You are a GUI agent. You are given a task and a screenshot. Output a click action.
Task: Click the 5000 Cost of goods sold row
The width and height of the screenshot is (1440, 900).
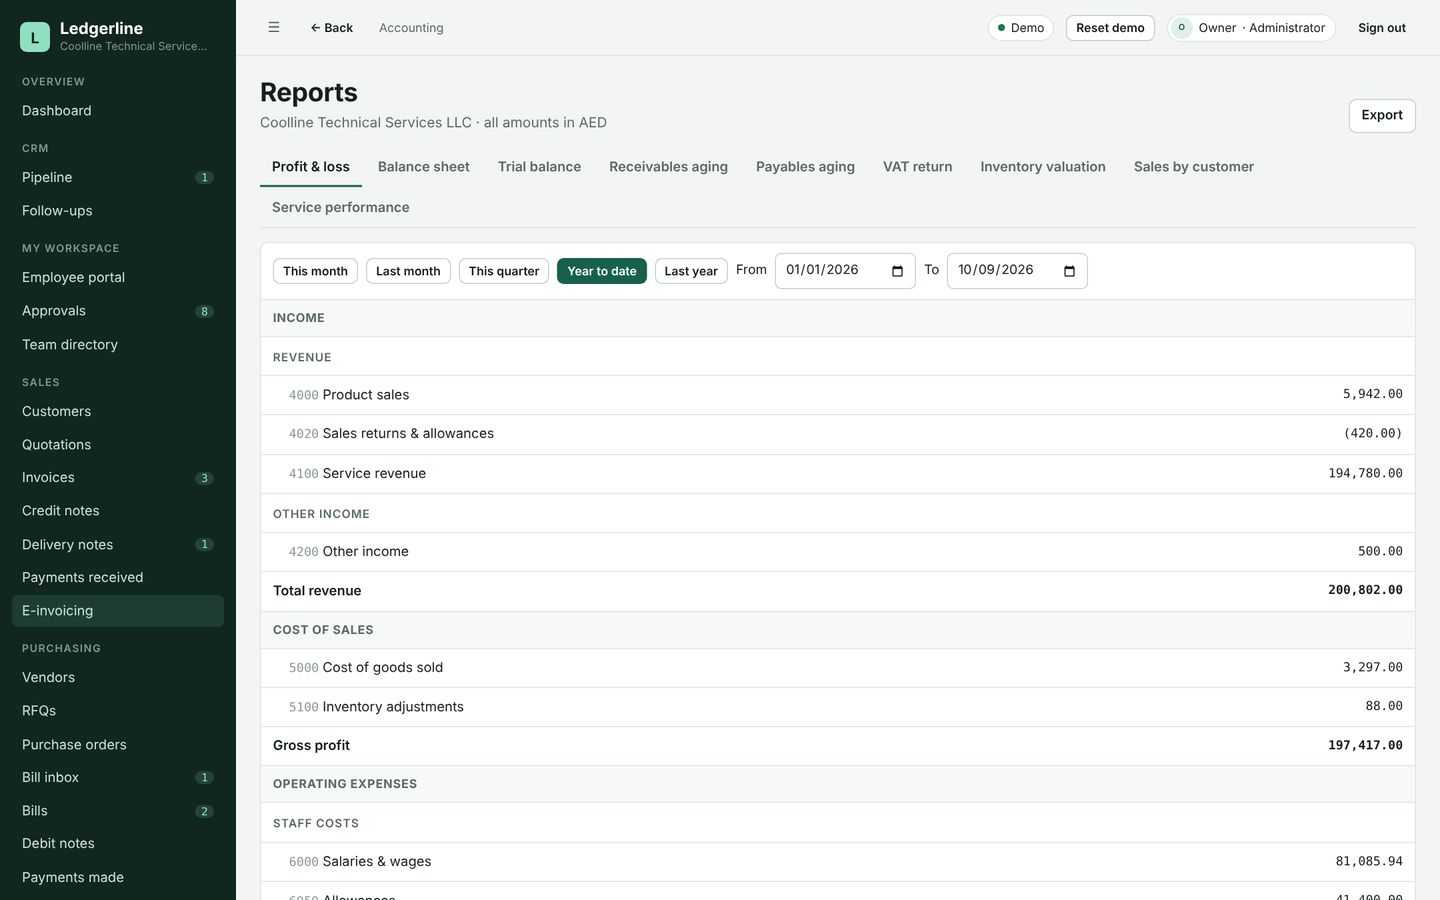(x=838, y=668)
